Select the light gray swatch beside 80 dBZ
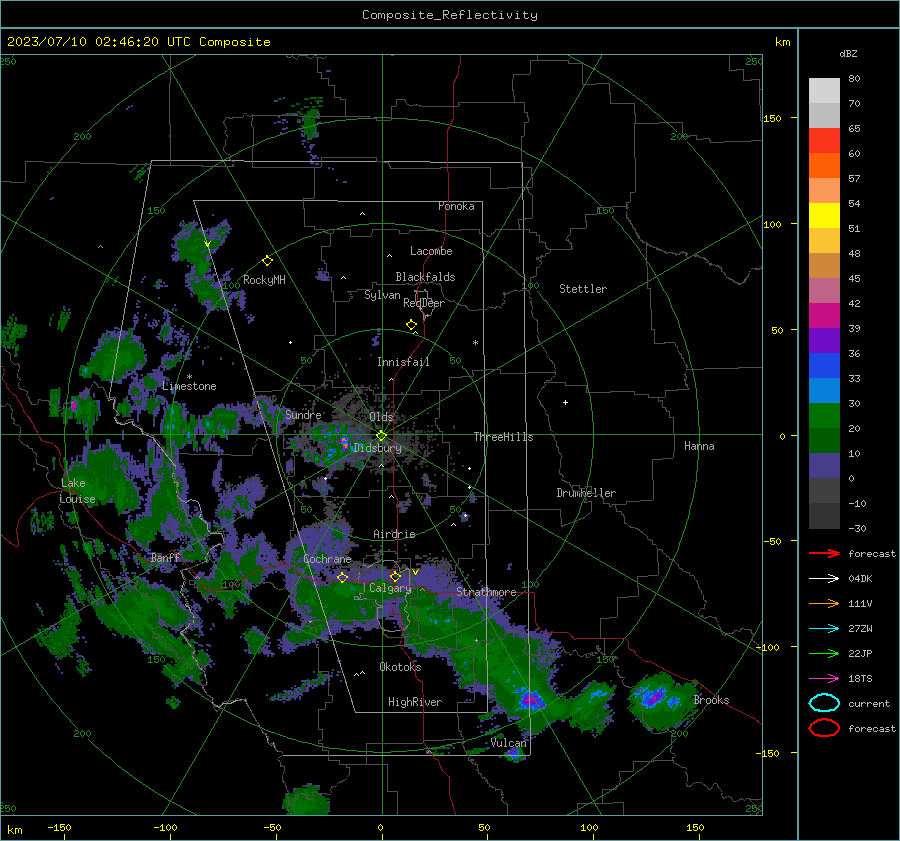Image resolution: width=900 pixels, height=841 pixels. 824,91
